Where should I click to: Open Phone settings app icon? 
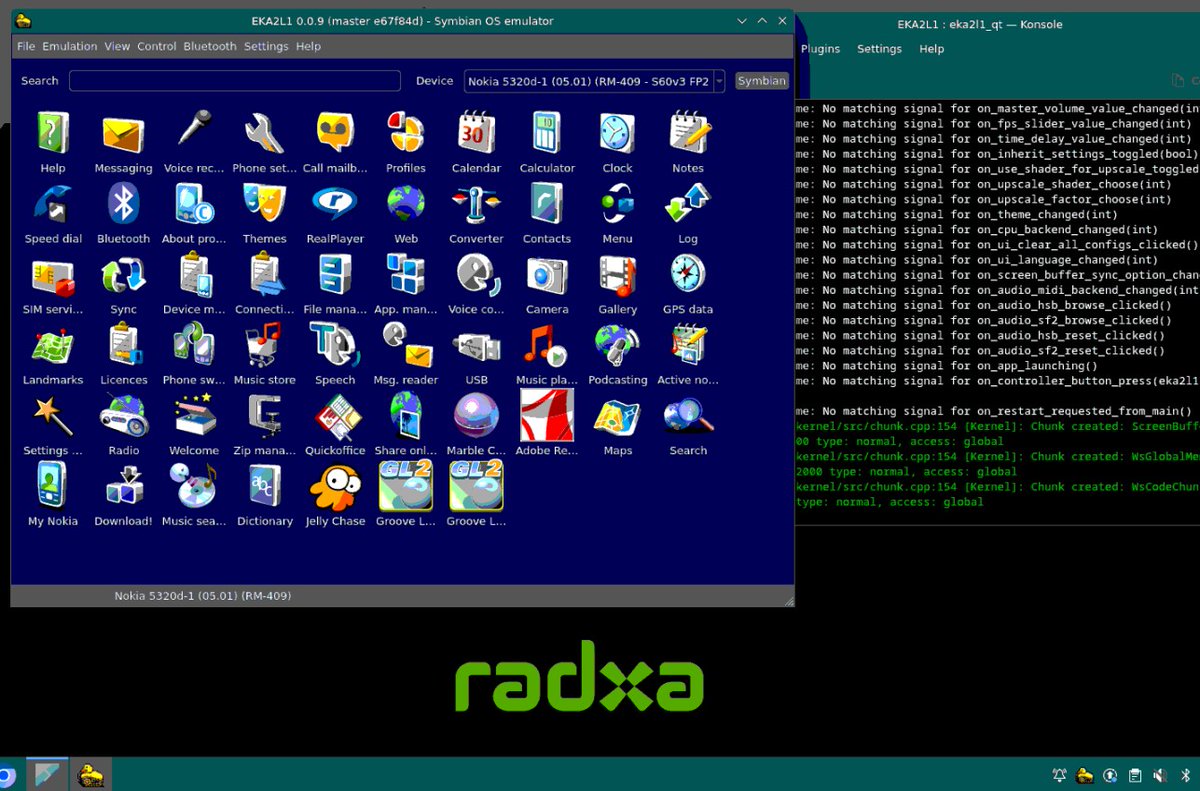click(265, 133)
